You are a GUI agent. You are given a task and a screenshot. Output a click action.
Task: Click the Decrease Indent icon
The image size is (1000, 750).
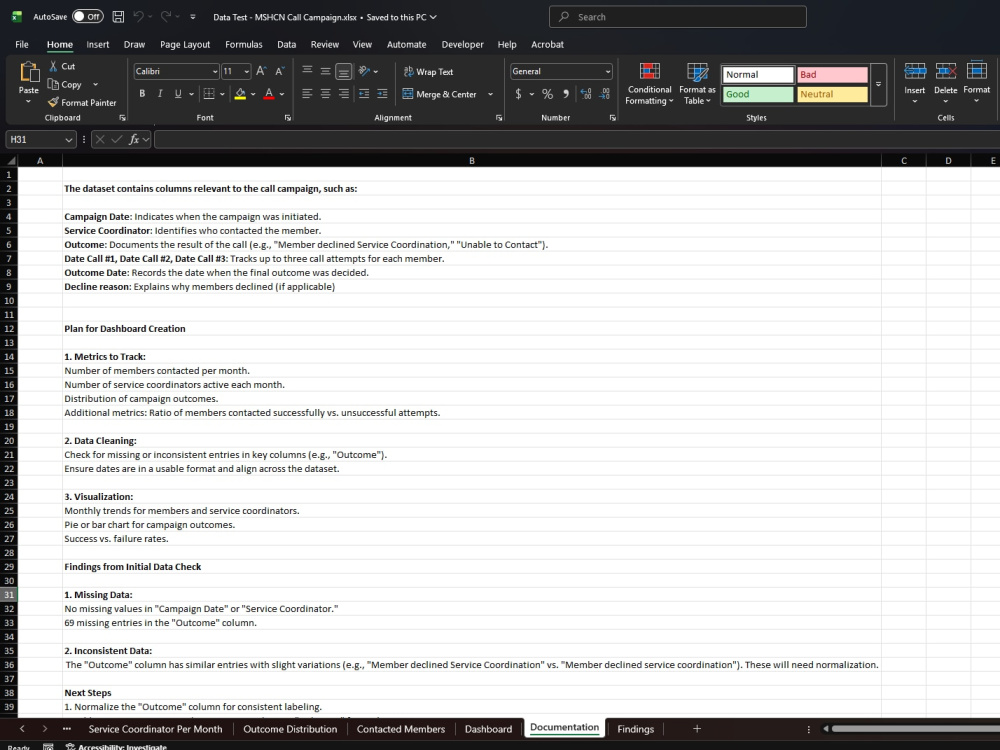[364, 94]
